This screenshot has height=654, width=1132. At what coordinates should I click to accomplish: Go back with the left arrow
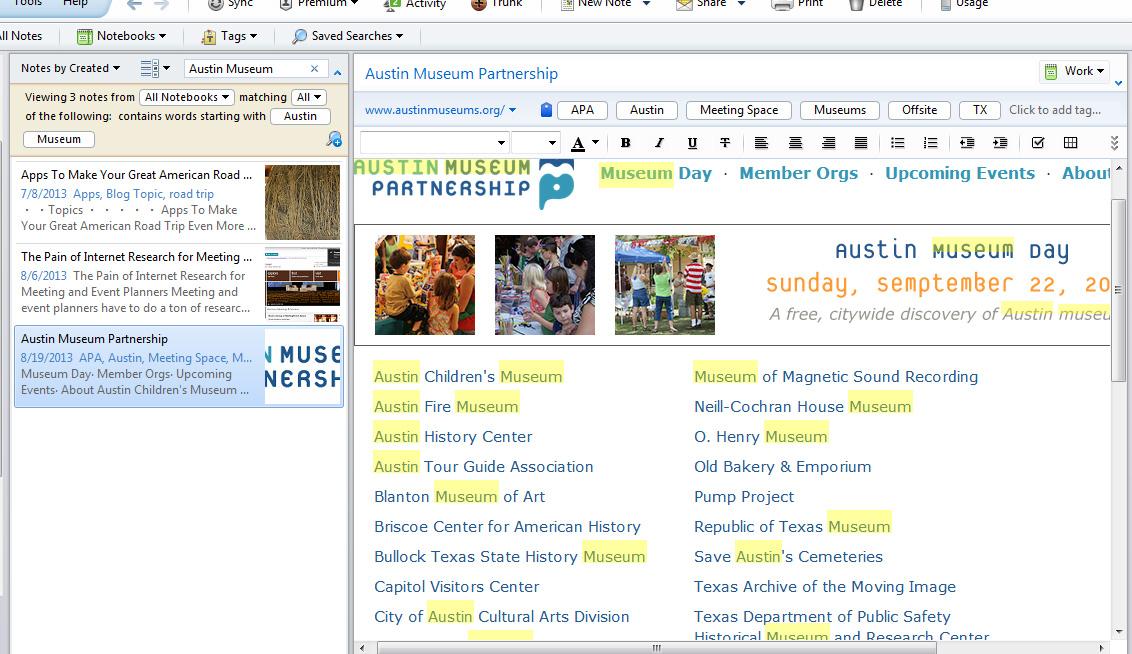tap(134, 4)
